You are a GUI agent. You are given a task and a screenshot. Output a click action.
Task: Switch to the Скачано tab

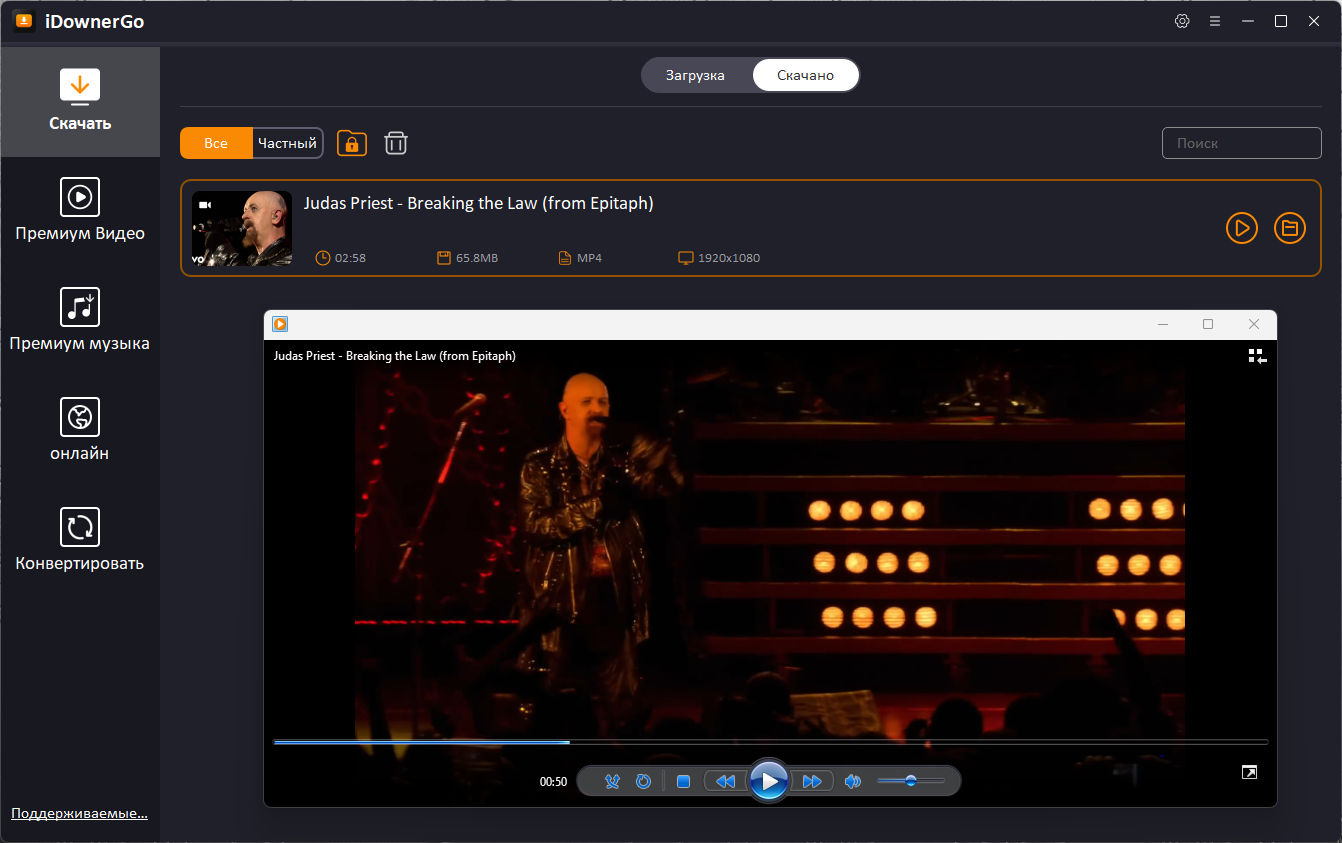pyautogui.click(x=805, y=75)
